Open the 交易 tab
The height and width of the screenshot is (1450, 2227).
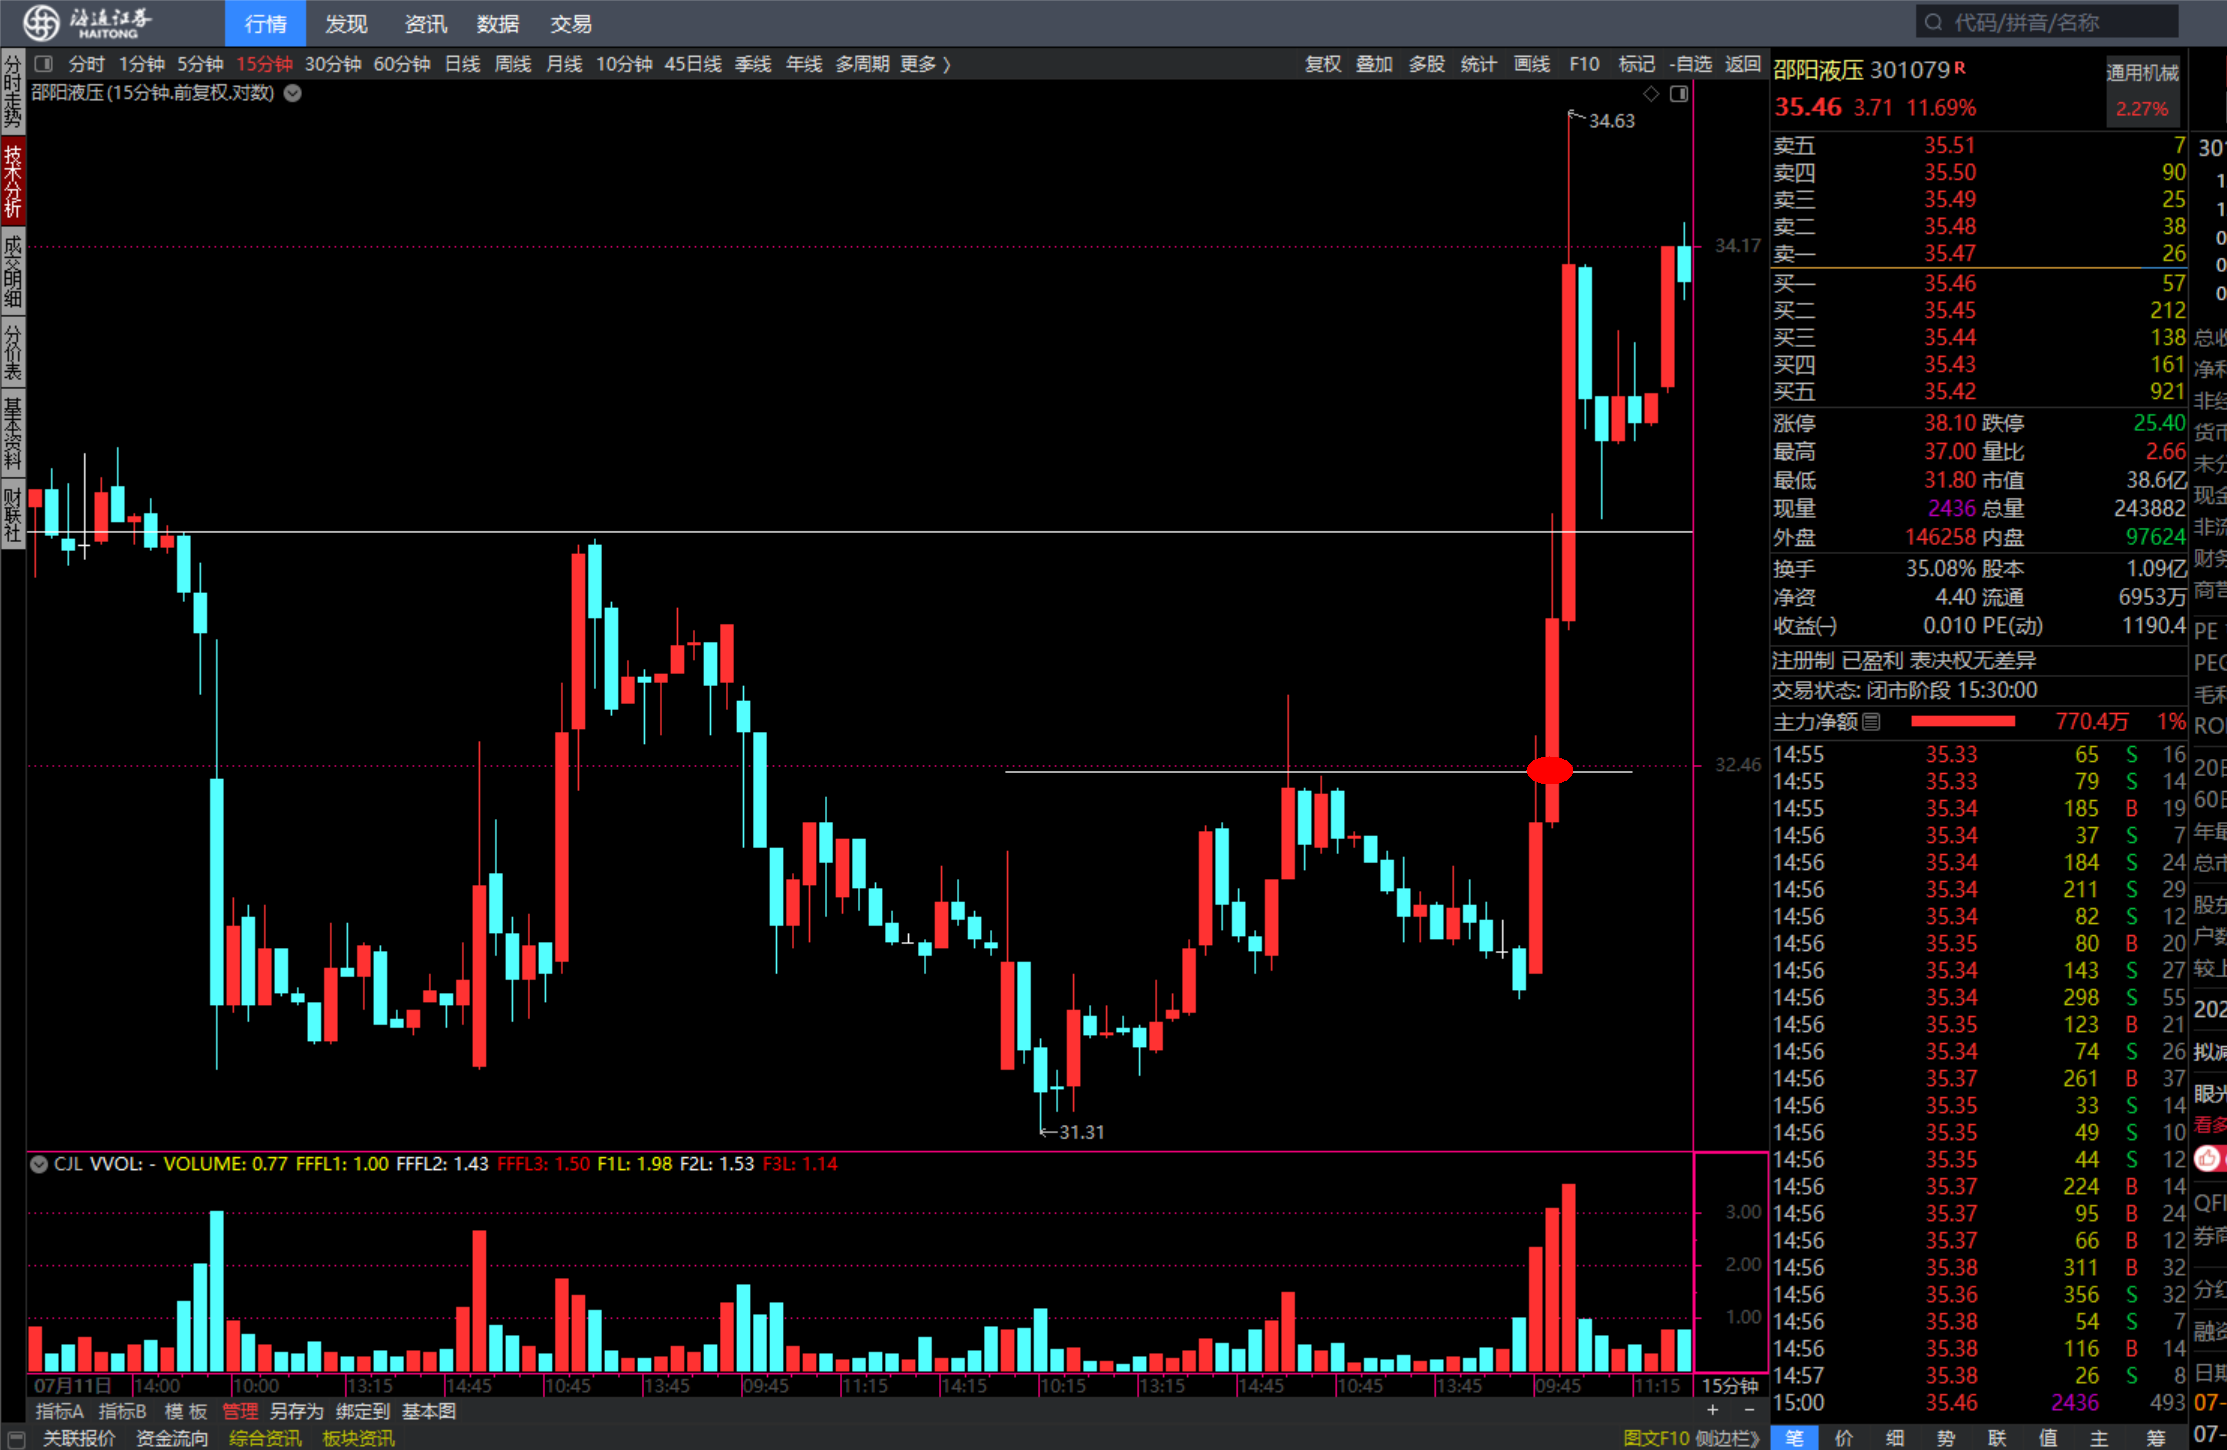[570, 23]
